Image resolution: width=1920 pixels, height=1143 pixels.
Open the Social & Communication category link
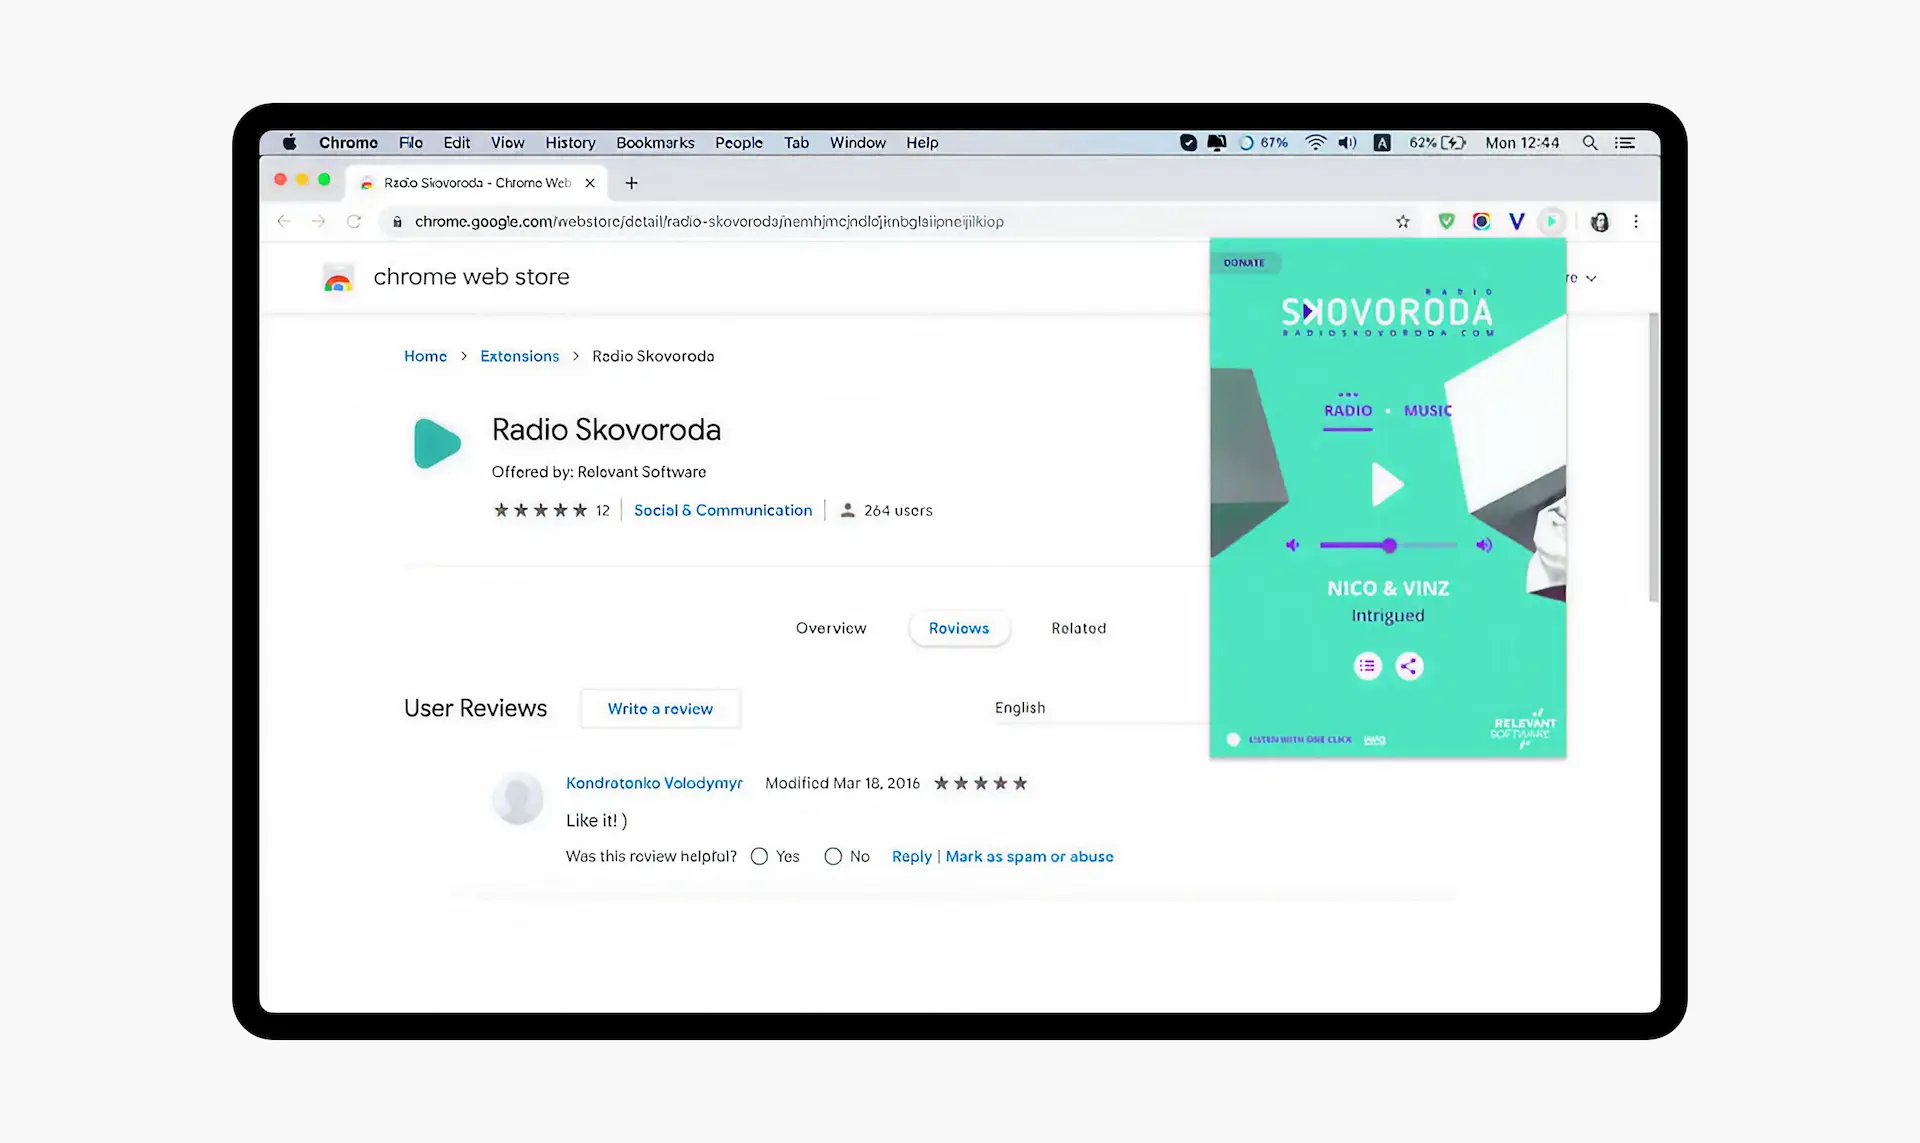pos(723,510)
